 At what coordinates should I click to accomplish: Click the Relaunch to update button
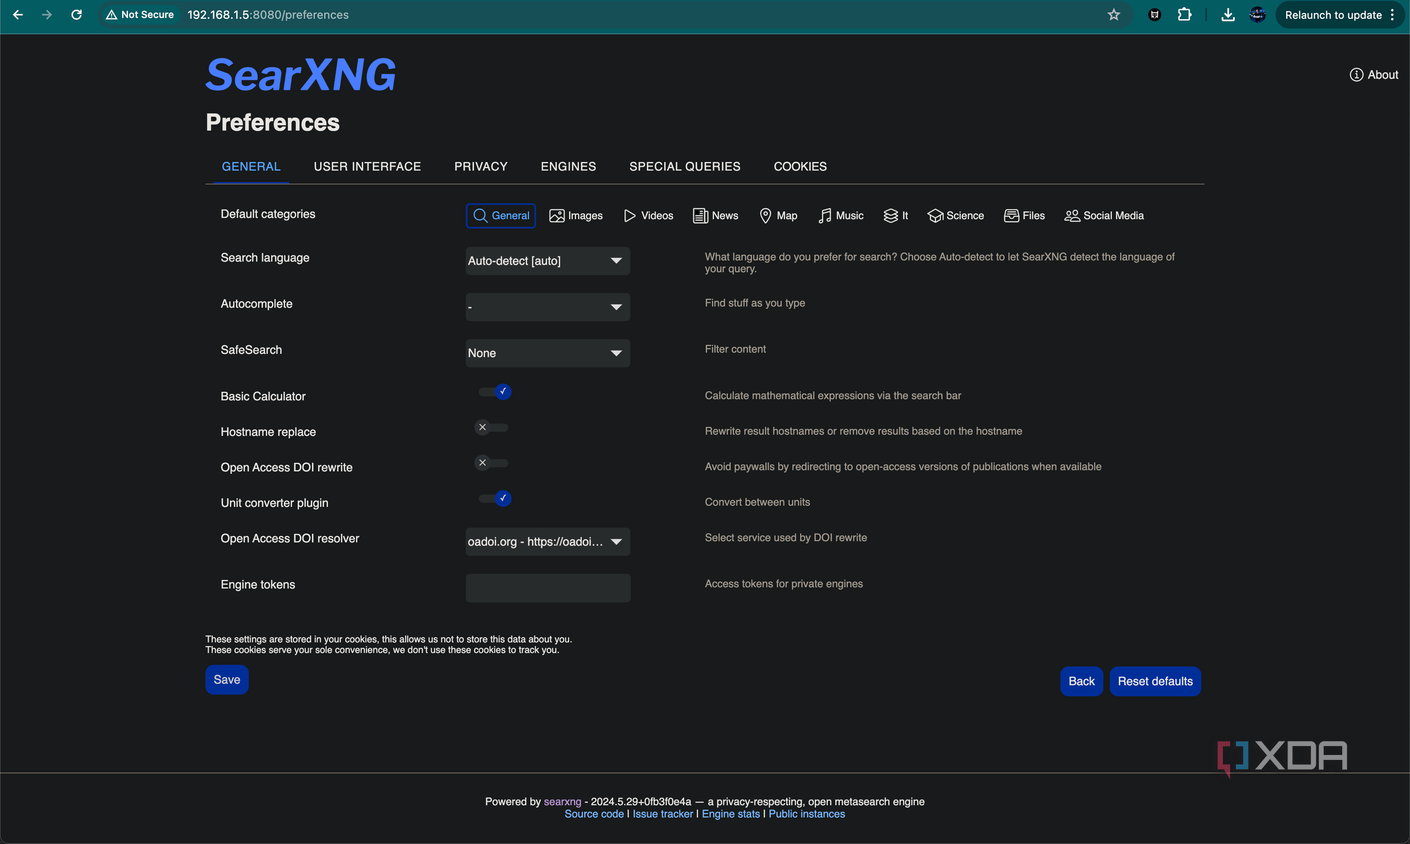click(x=1340, y=15)
